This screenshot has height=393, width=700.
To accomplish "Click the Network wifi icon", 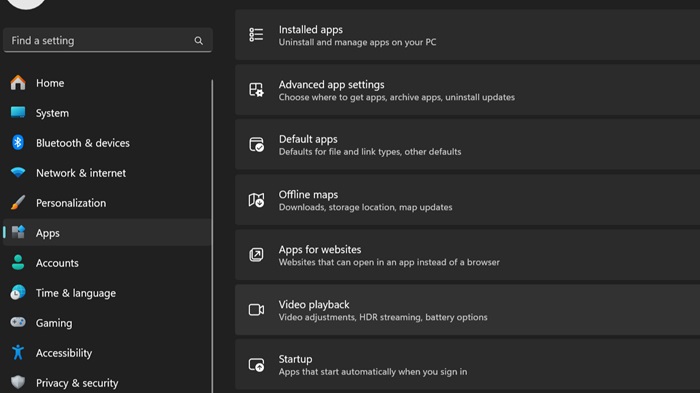I will pyautogui.click(x=18, y=172).
